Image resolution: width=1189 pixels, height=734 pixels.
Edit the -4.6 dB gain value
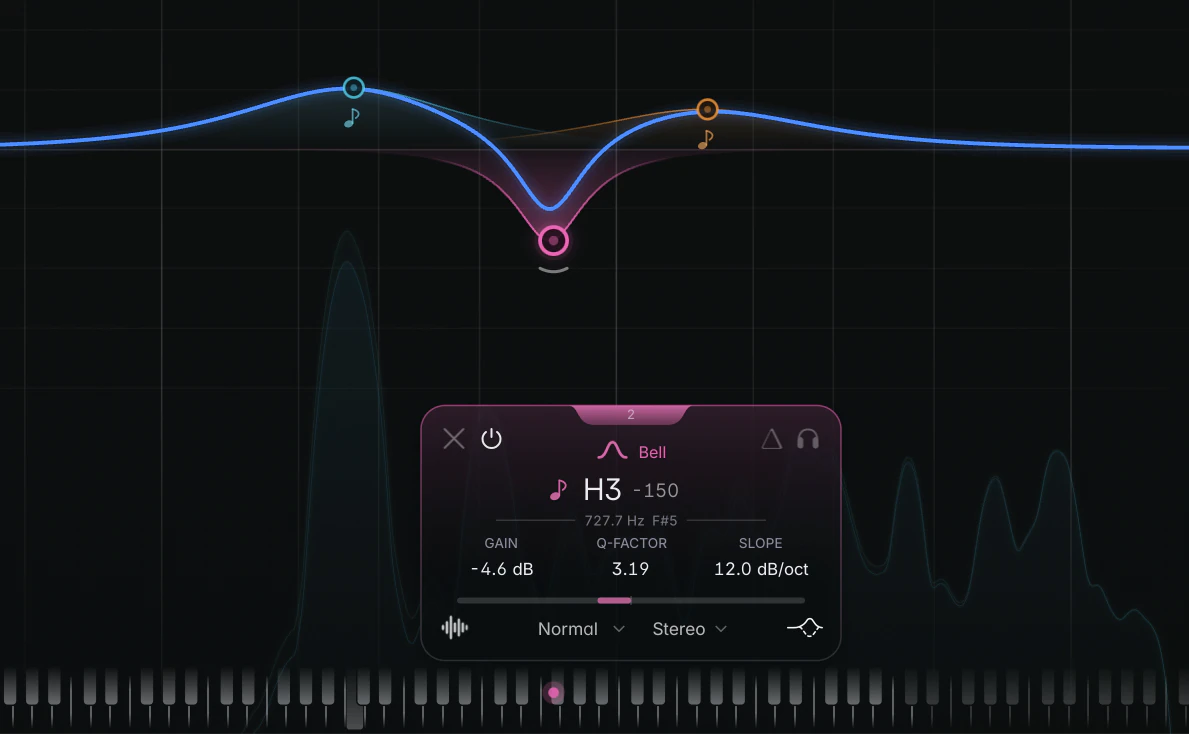point(502,569)
